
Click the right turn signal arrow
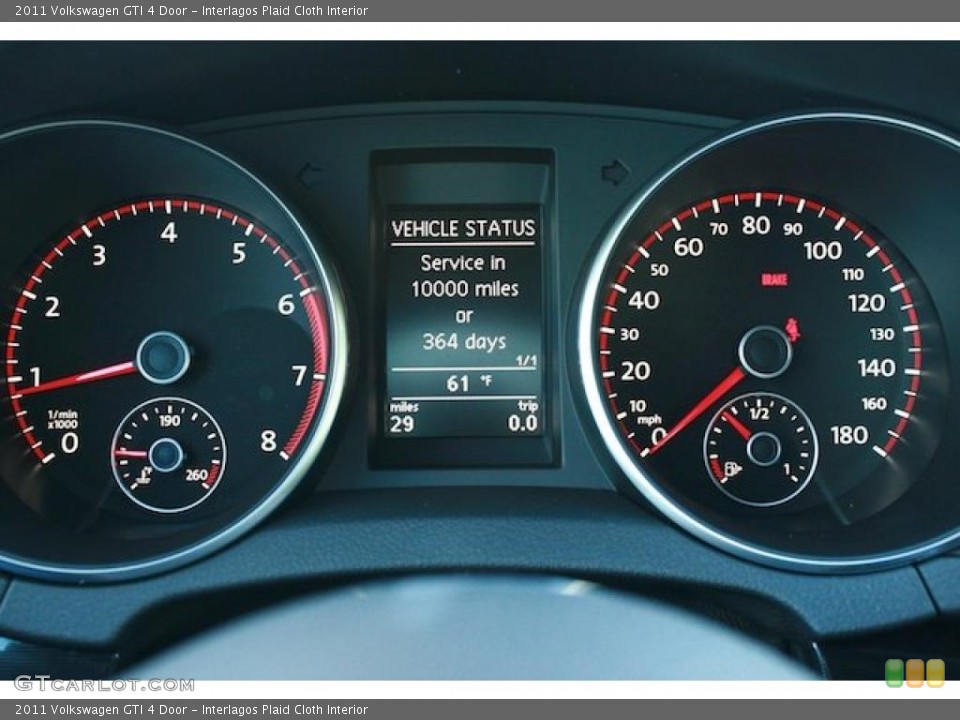[615, 173]
